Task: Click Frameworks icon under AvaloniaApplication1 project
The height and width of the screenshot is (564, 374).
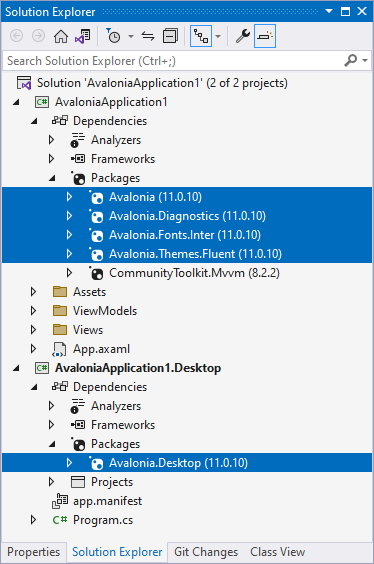Action: [x=78, y=159]
